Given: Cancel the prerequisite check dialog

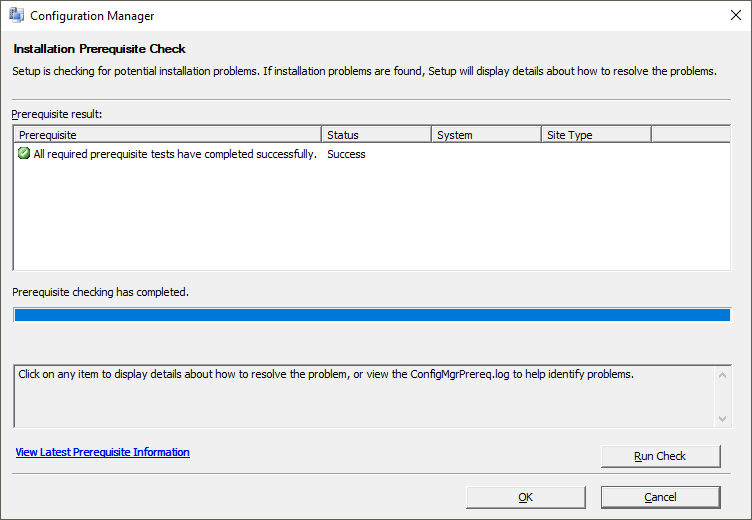Looking at the screenshot, I should [660, 497].
